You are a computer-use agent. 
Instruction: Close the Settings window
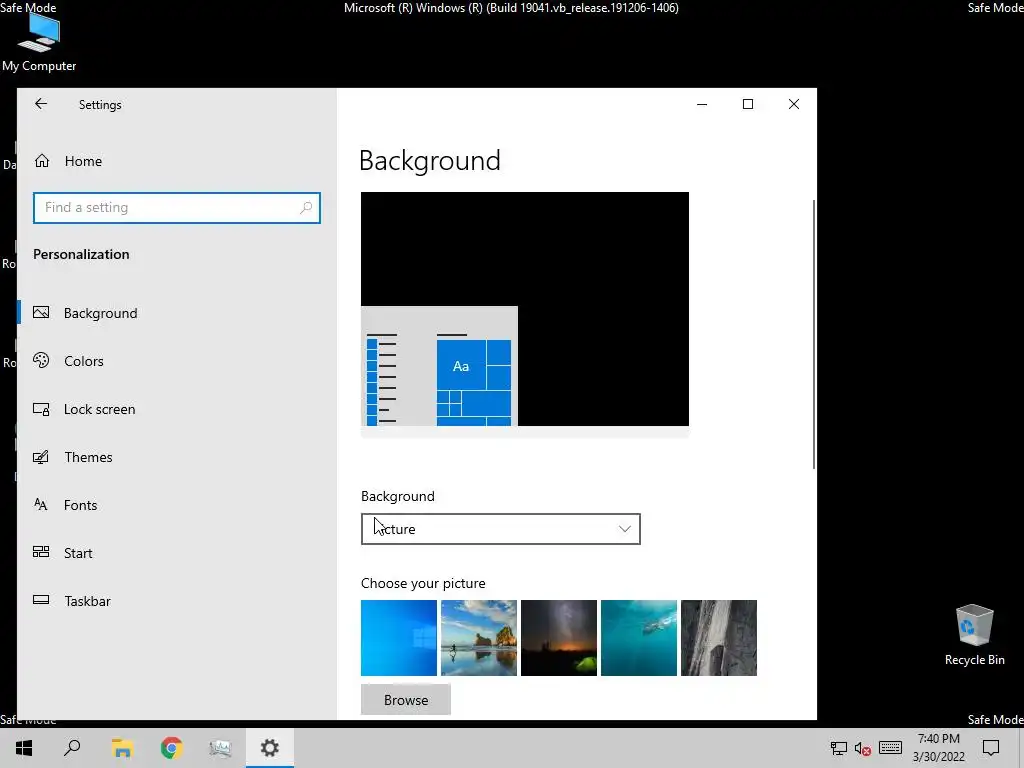click(793, 104)
